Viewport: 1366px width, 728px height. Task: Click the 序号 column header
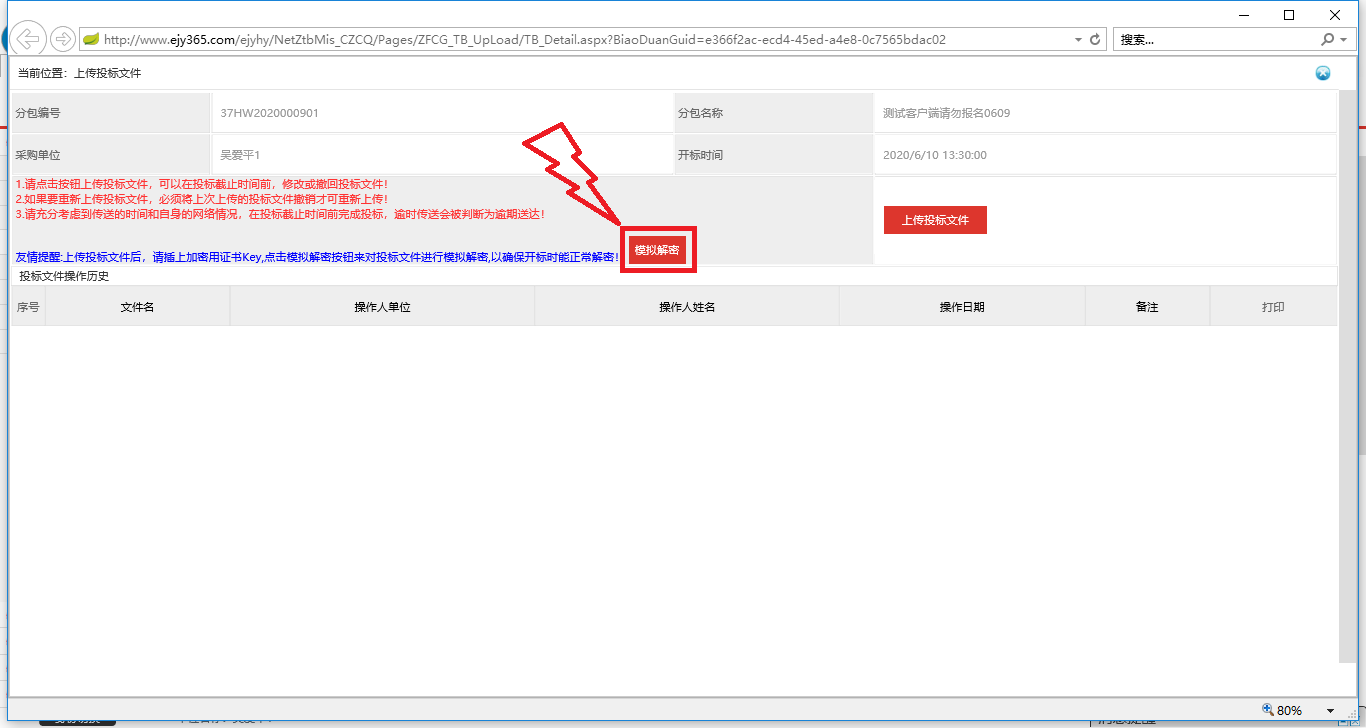click(x=28, y=307)
